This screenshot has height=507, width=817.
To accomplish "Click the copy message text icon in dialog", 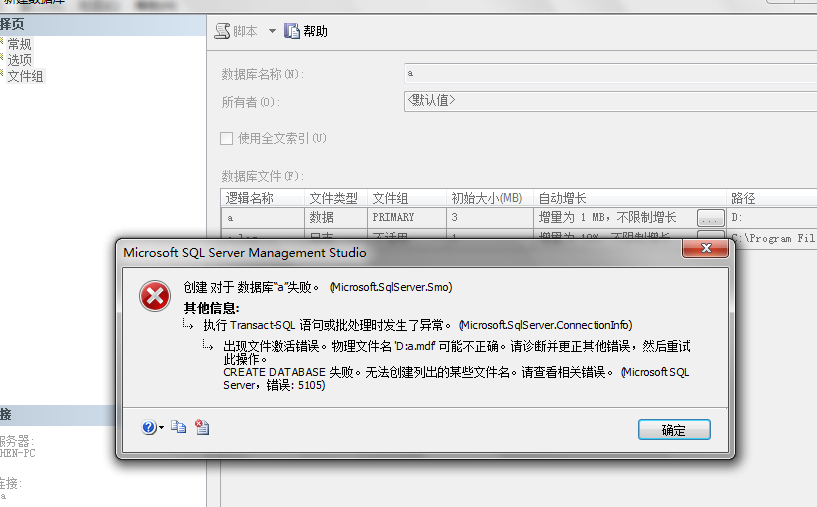I will tap(178, 427).
